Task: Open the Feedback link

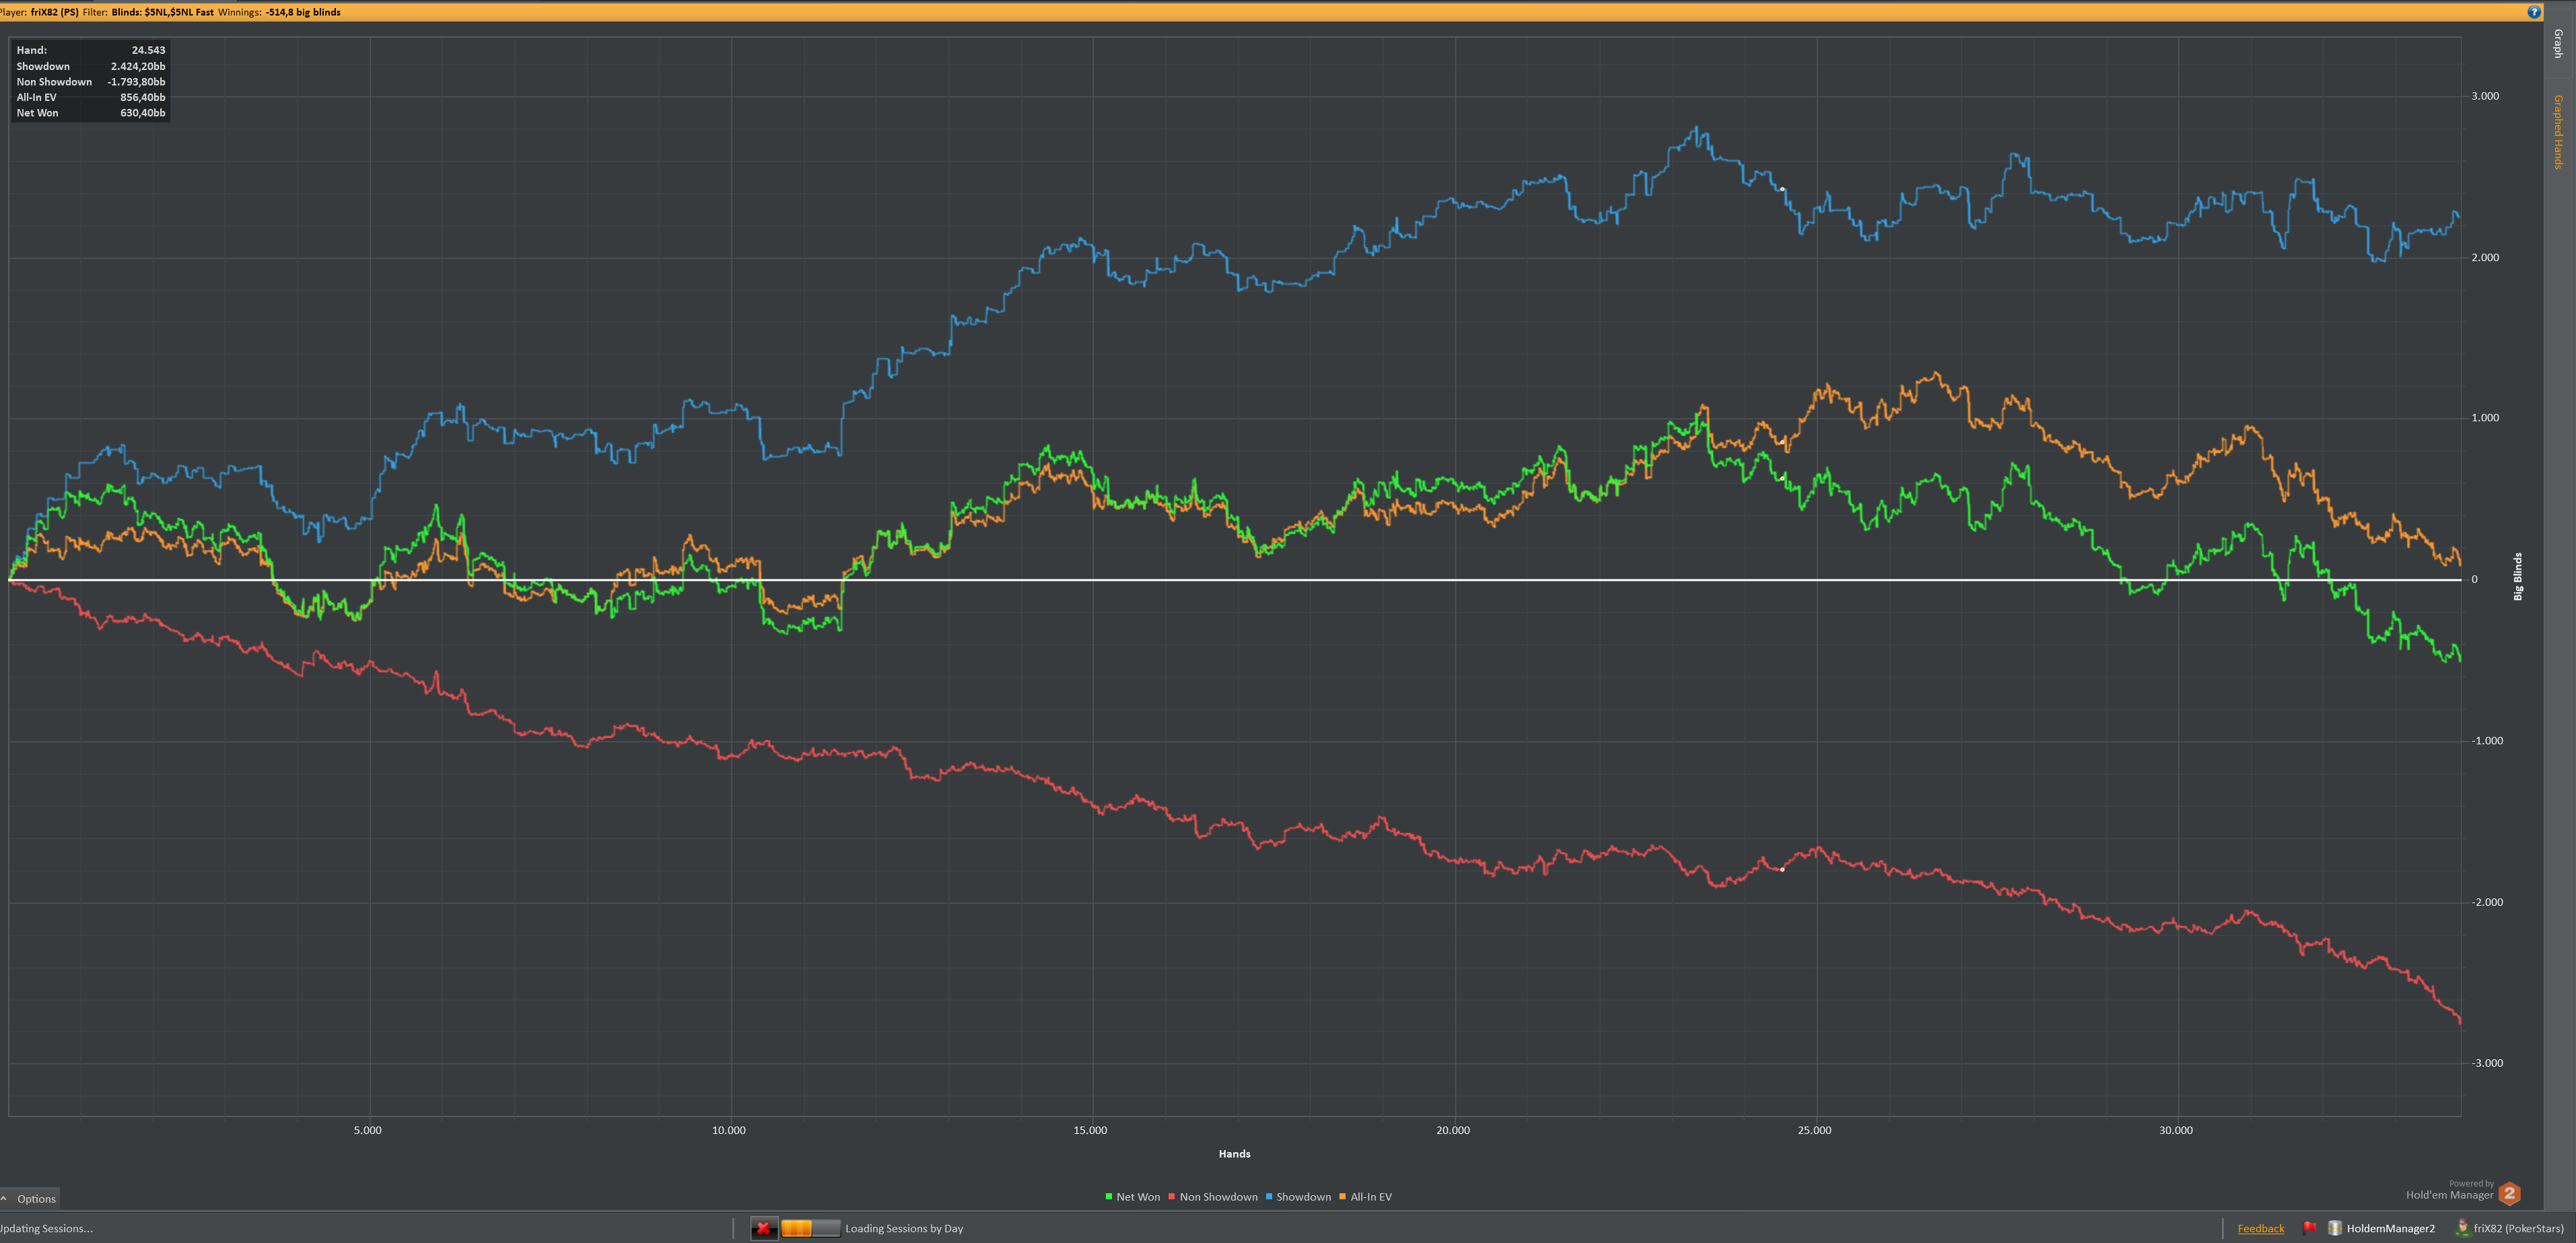Action: click(2261, 1228)
